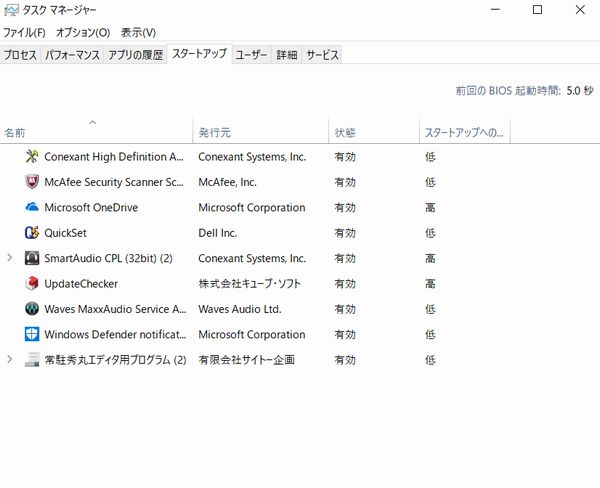Click the Windows Defender shield icon

coord(32,334)
